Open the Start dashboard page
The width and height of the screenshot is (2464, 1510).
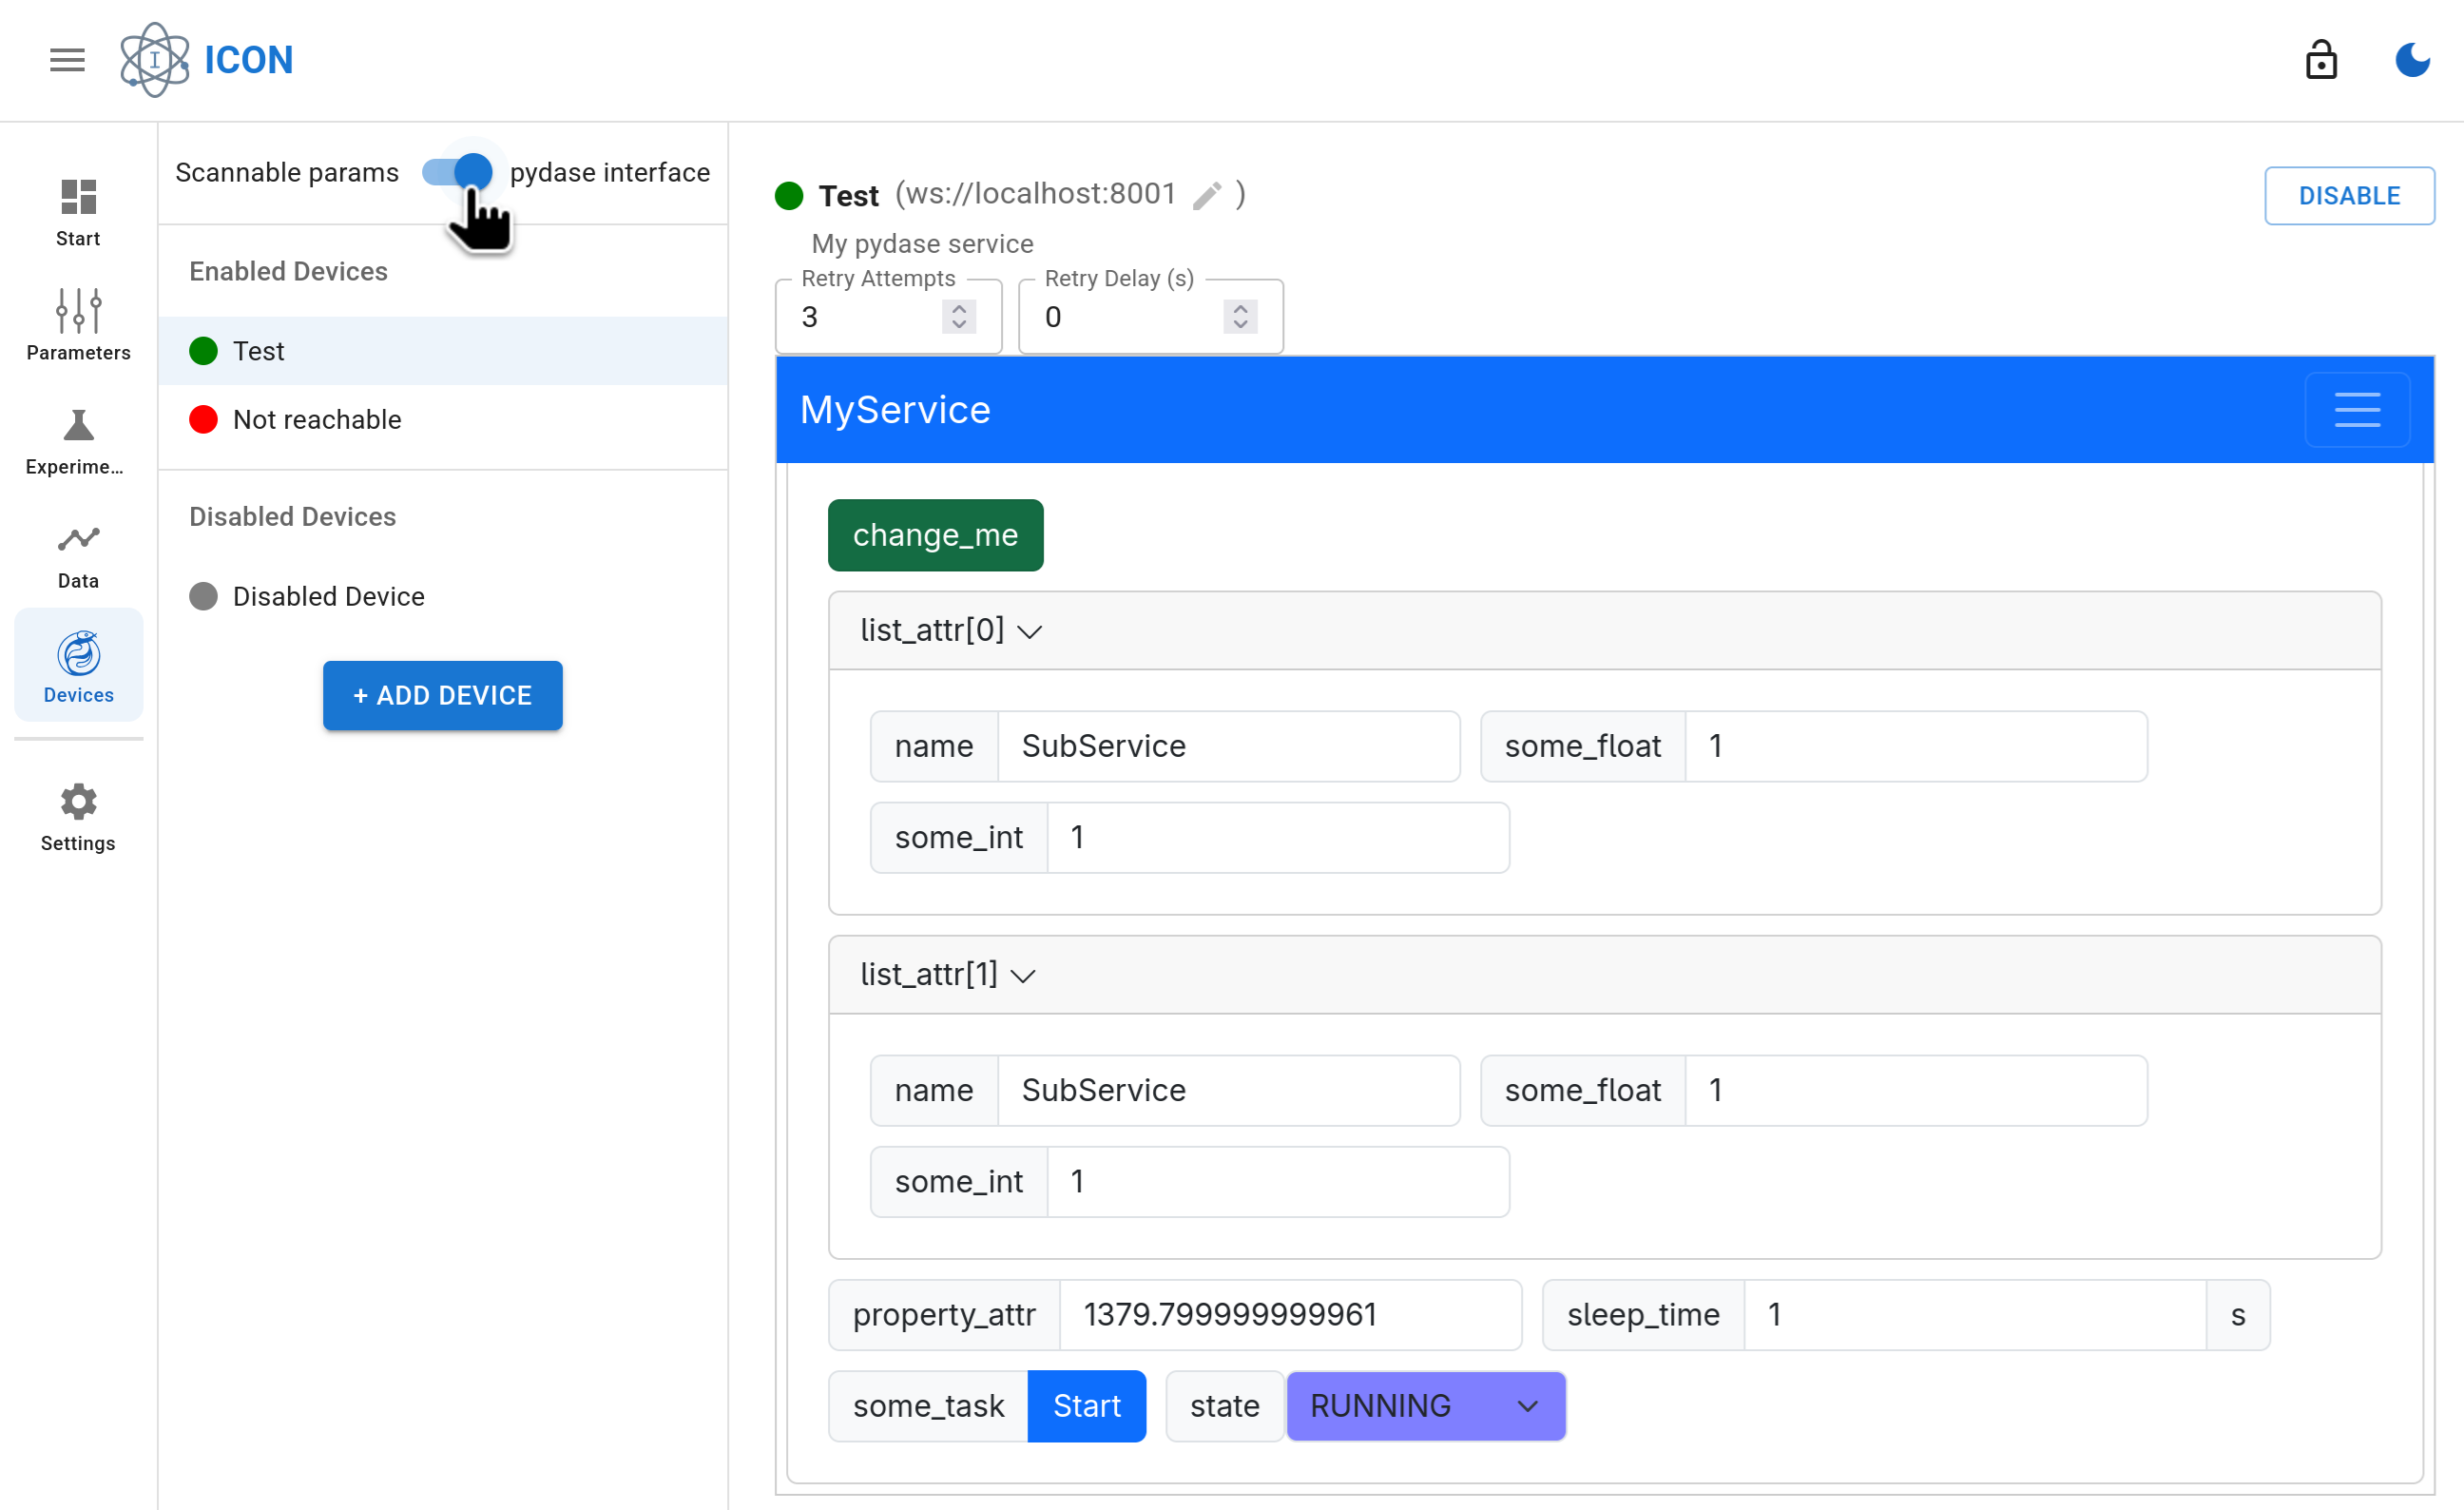(x=78, y=212)
